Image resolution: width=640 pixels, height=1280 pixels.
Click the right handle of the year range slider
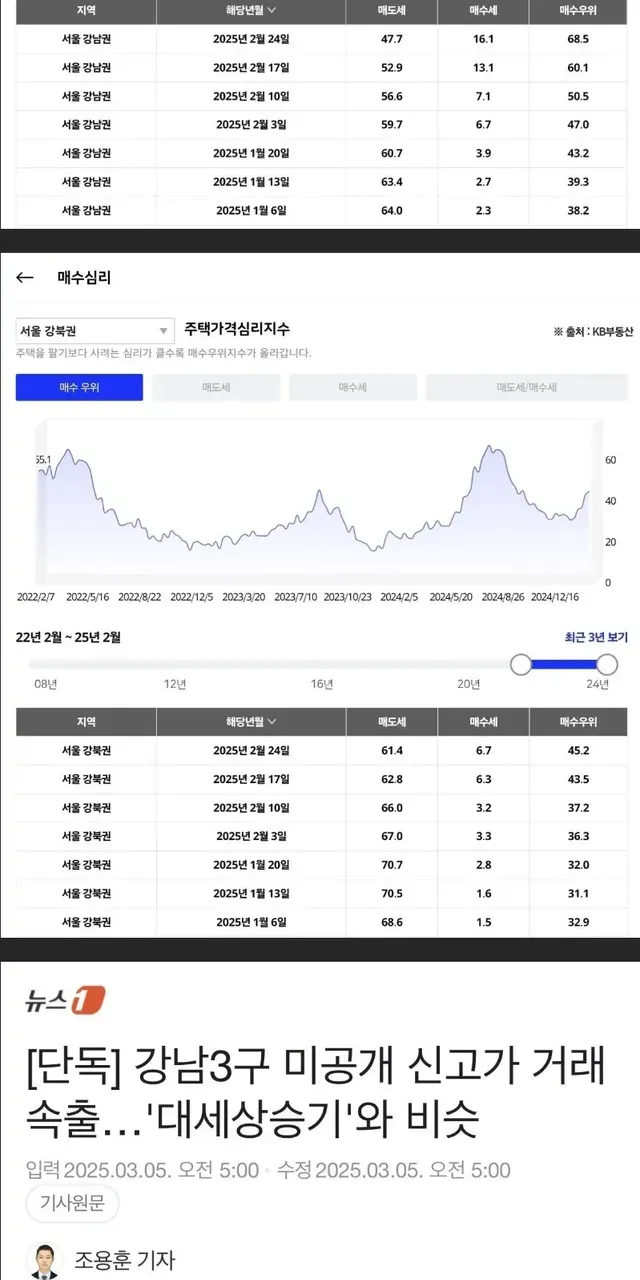pyautogui.click(x=607, y=665)
